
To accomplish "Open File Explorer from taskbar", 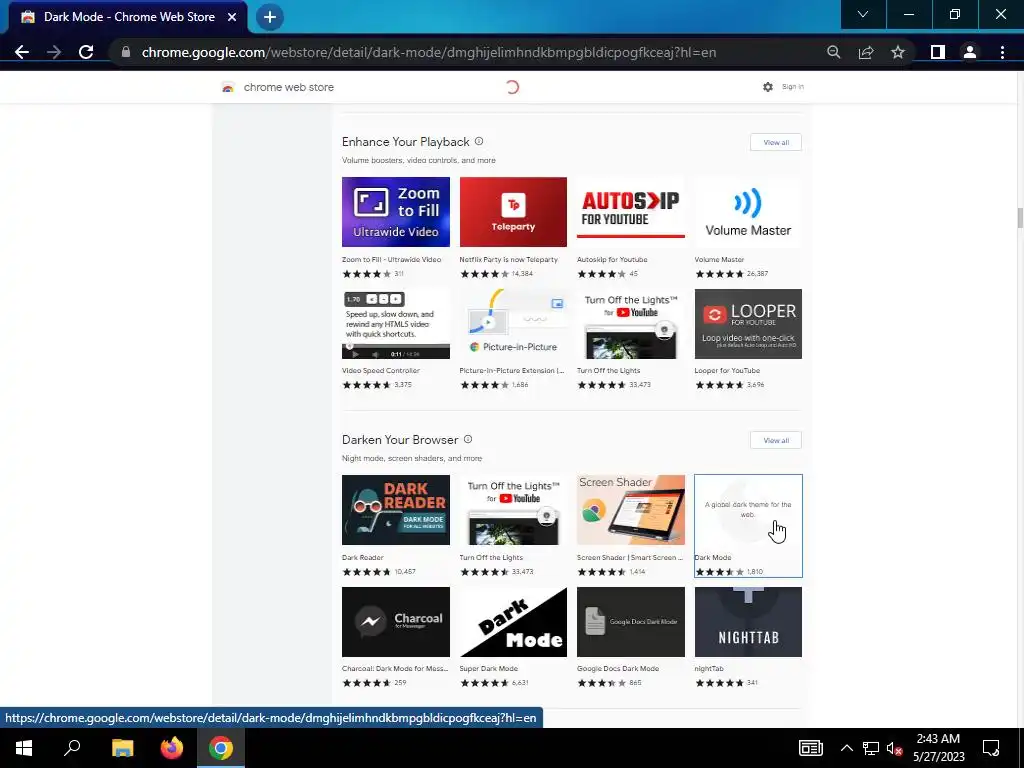I will pyautogui.click(x=122, y=748).
